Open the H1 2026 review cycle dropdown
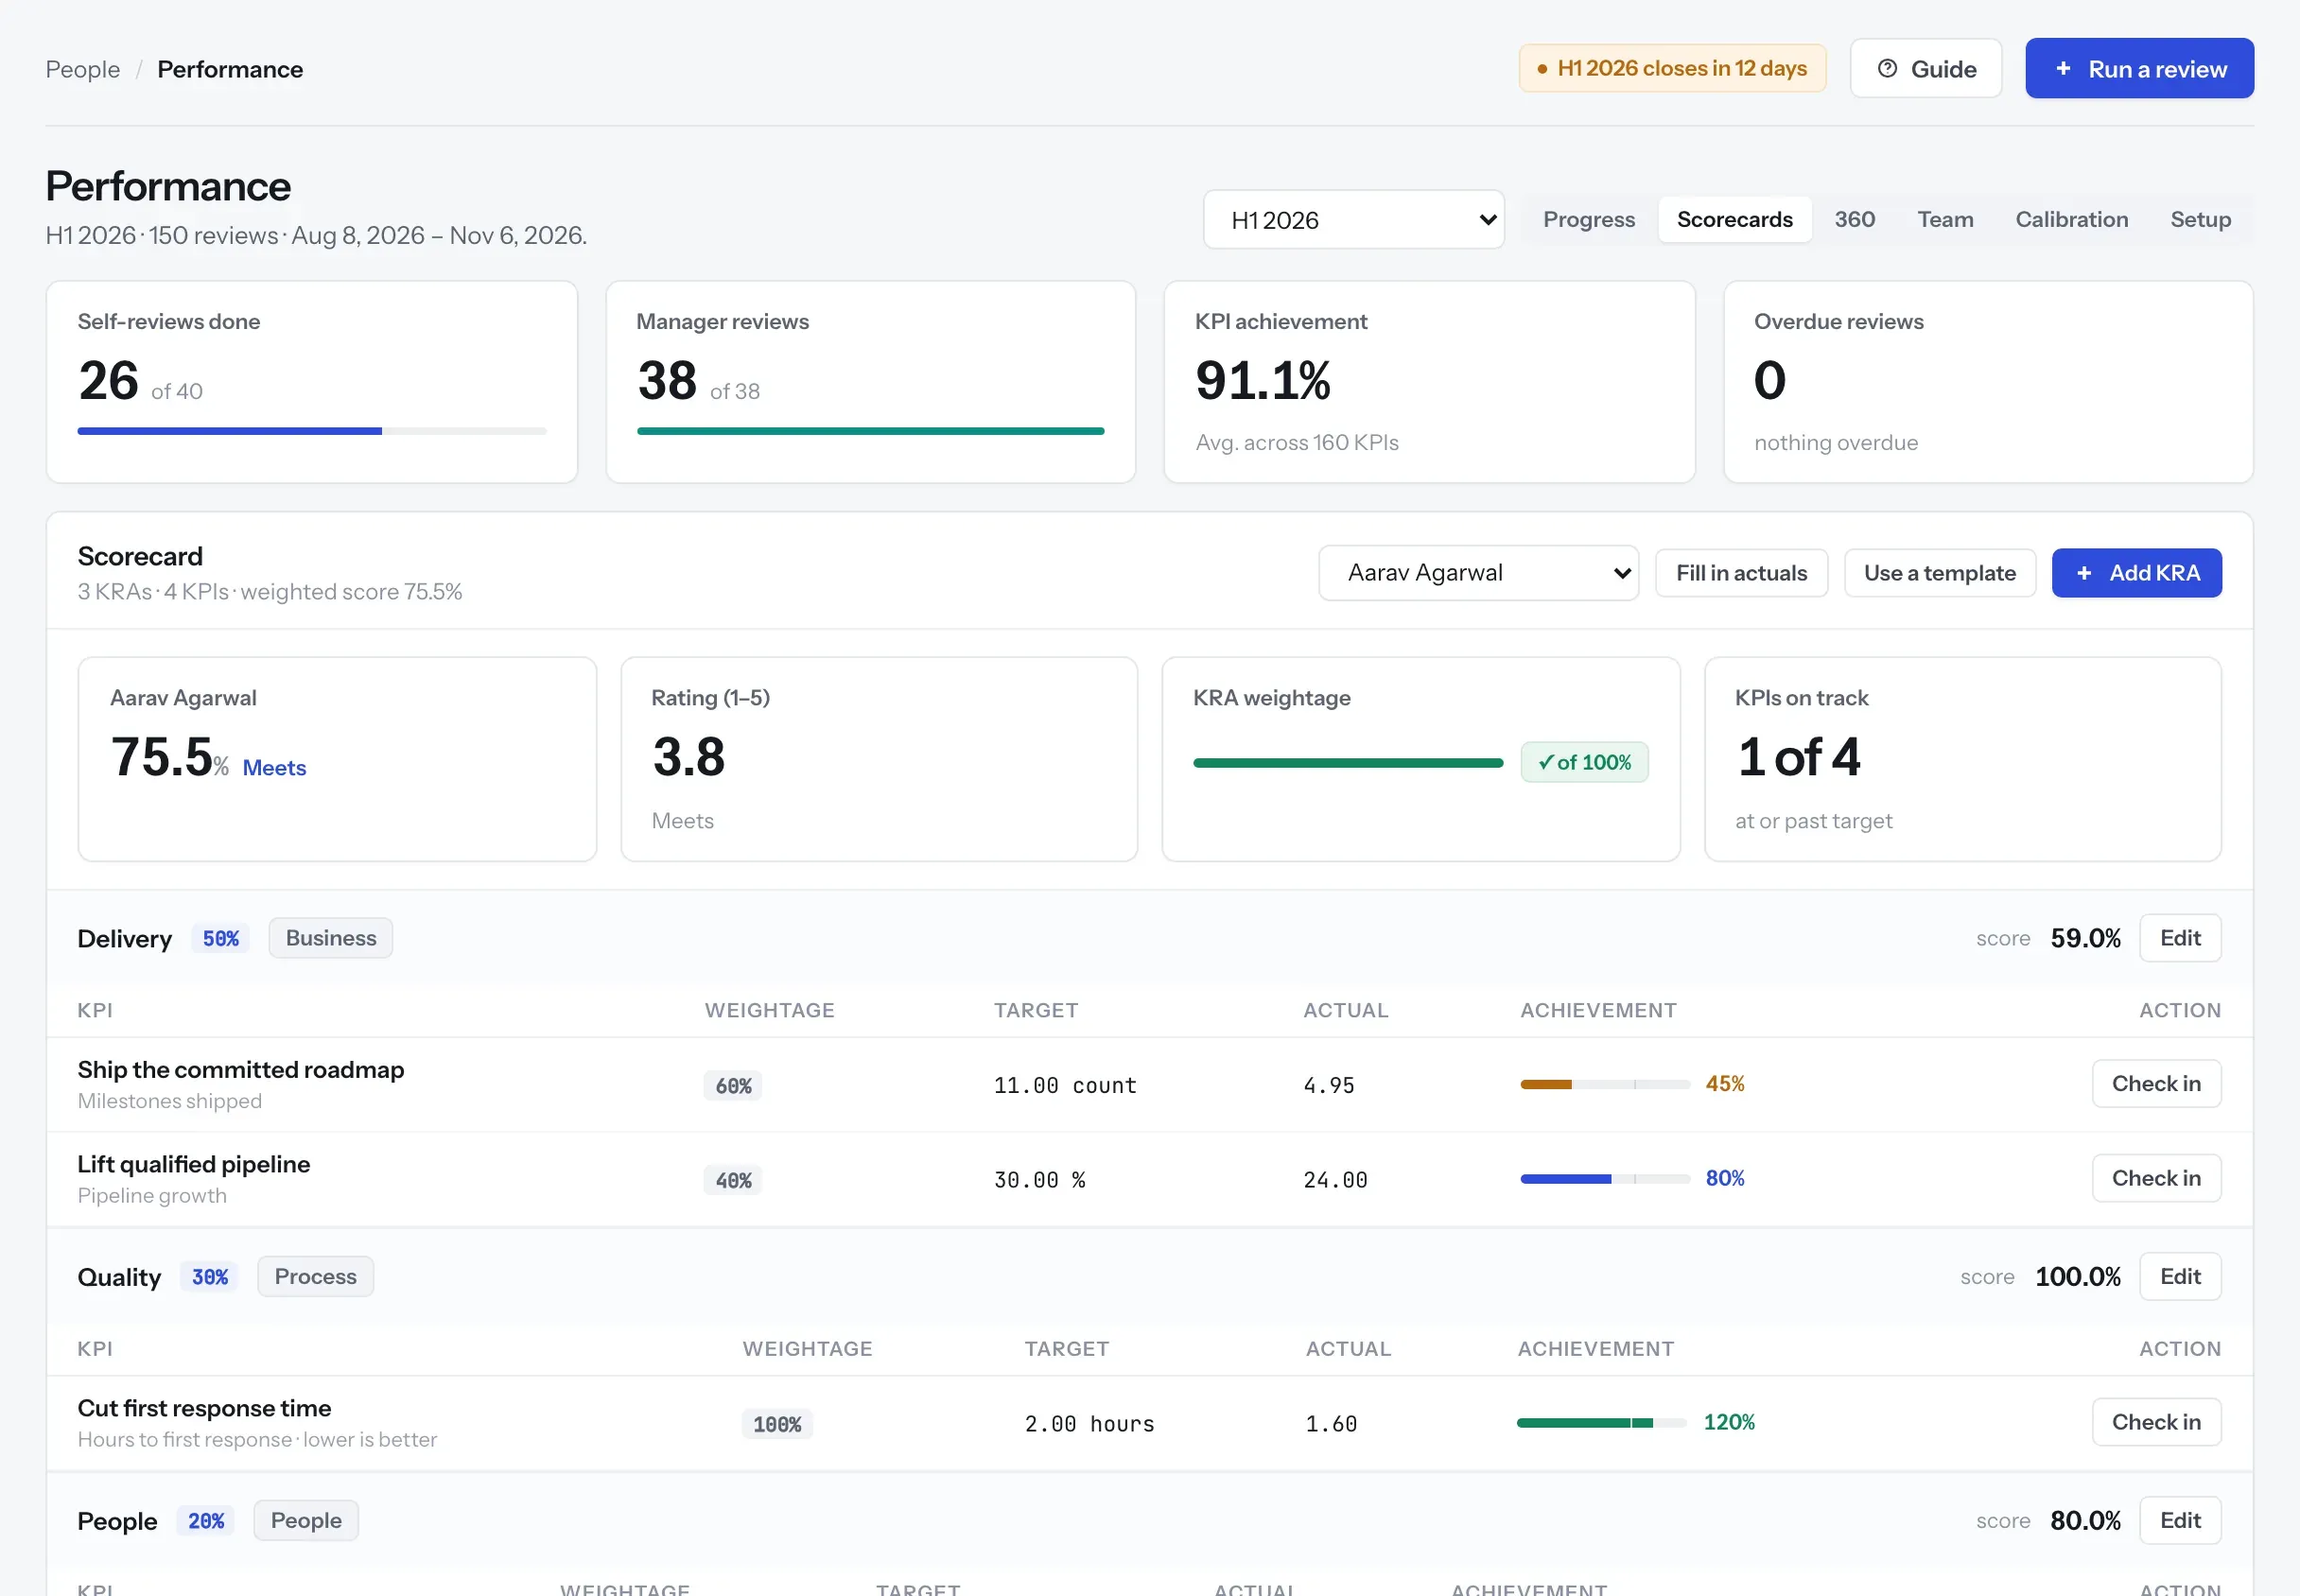The width and height of the screenshot is (2300, 1596). coord(1353,220)
